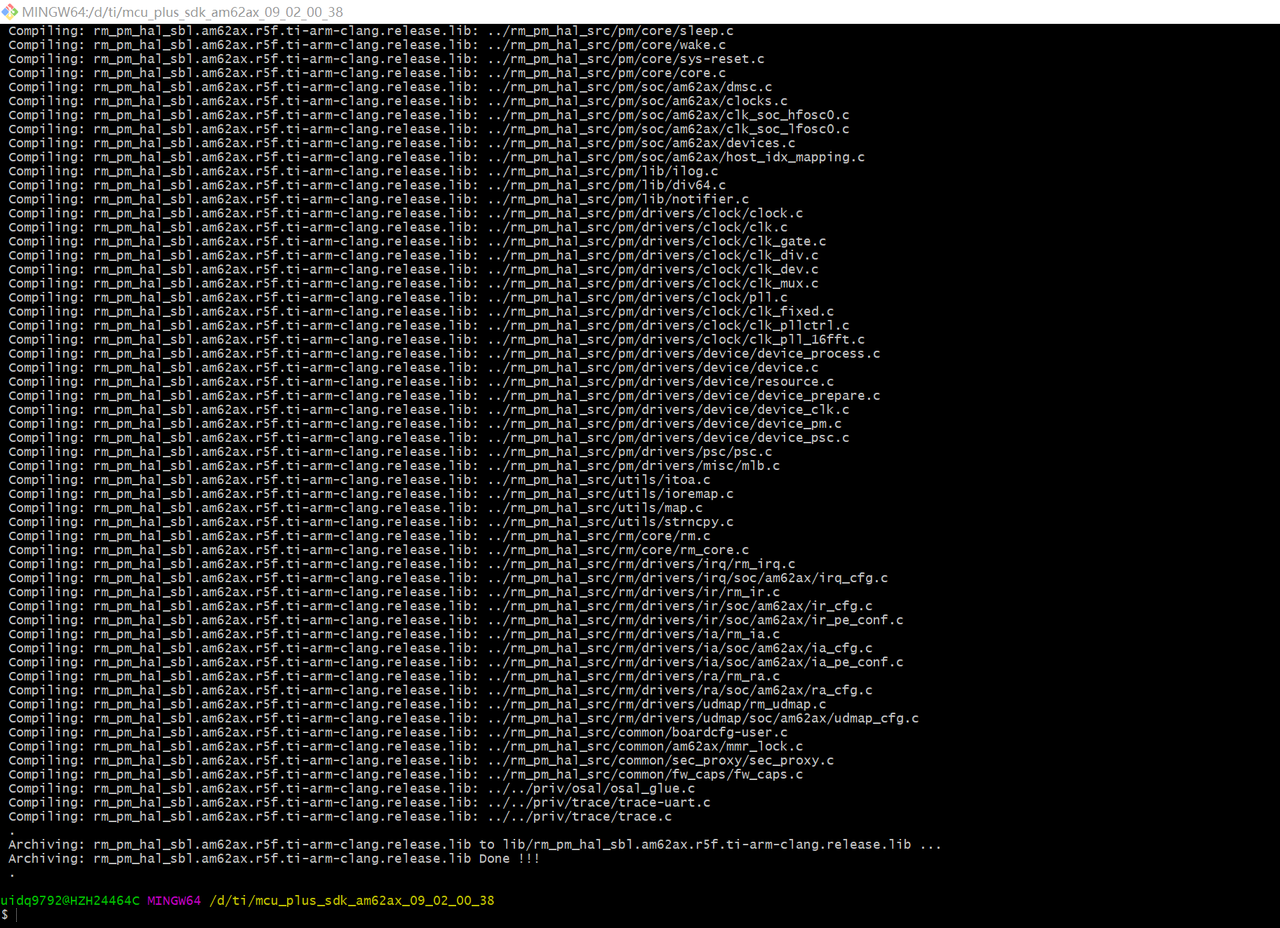
Task: Click the line compiling clk_dev.c
Action: pos(413,269)
